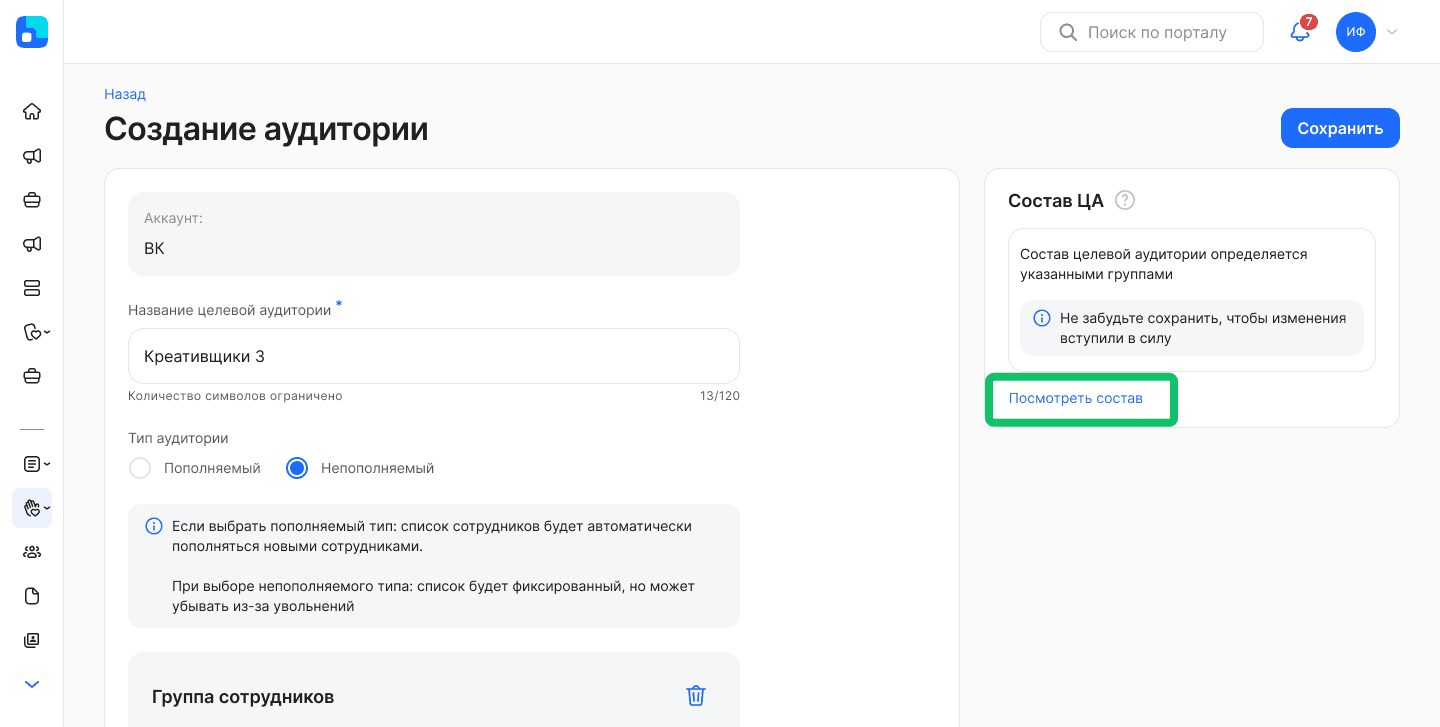This screenshot has height=727, width=1440.
Task: Click the 13/120 character counter
Action: click(720, 396)
